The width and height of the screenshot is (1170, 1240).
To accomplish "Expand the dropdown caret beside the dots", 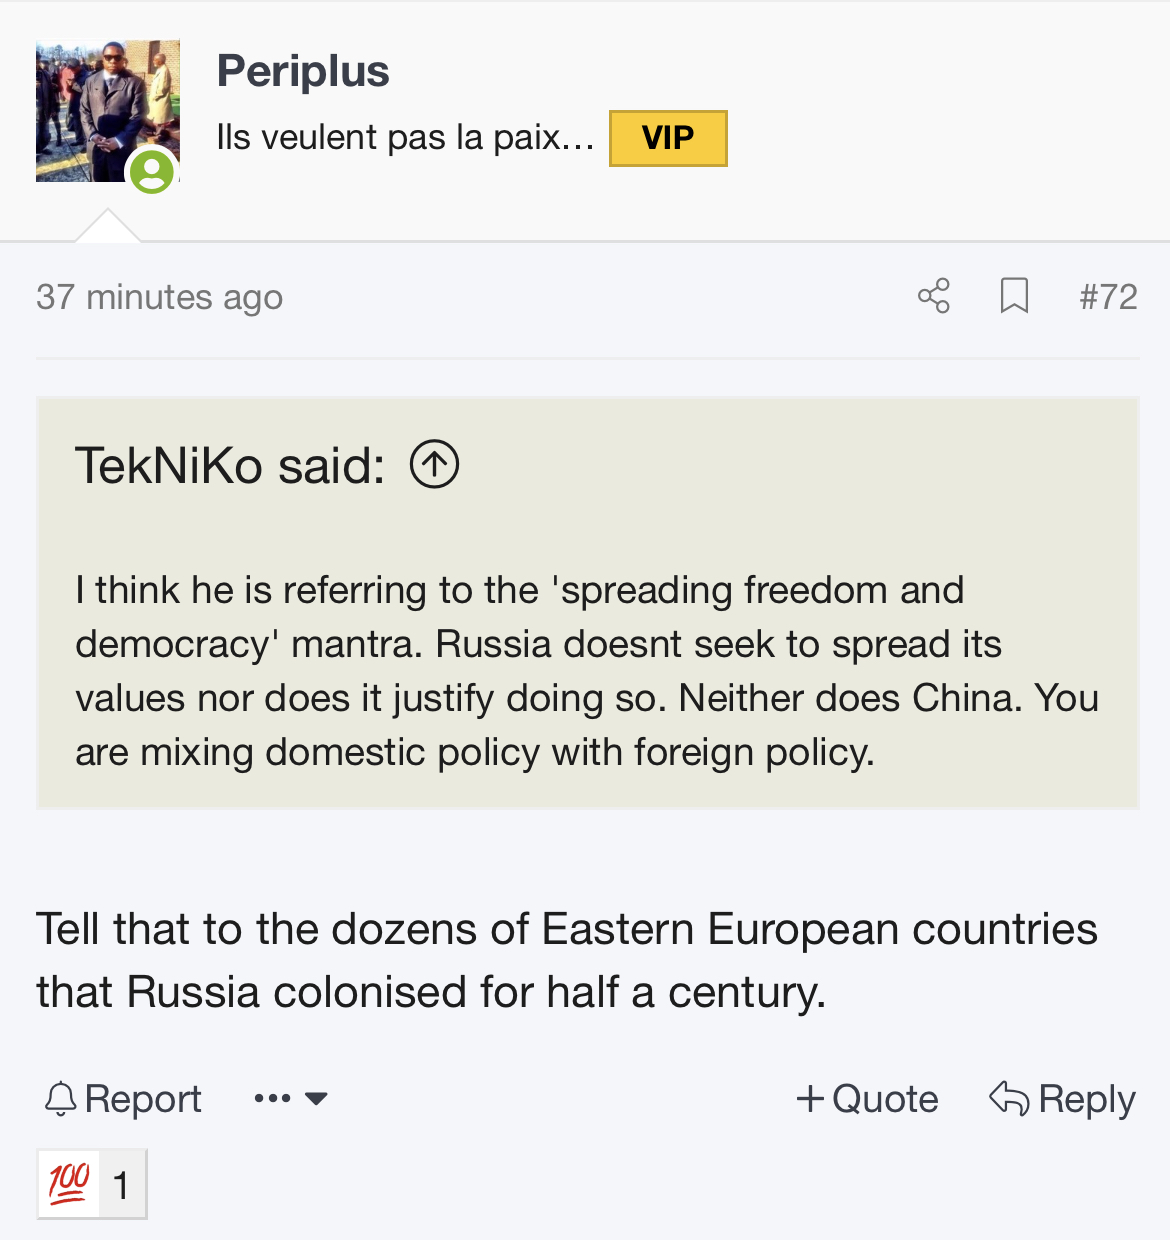I will coord(316,1099).
